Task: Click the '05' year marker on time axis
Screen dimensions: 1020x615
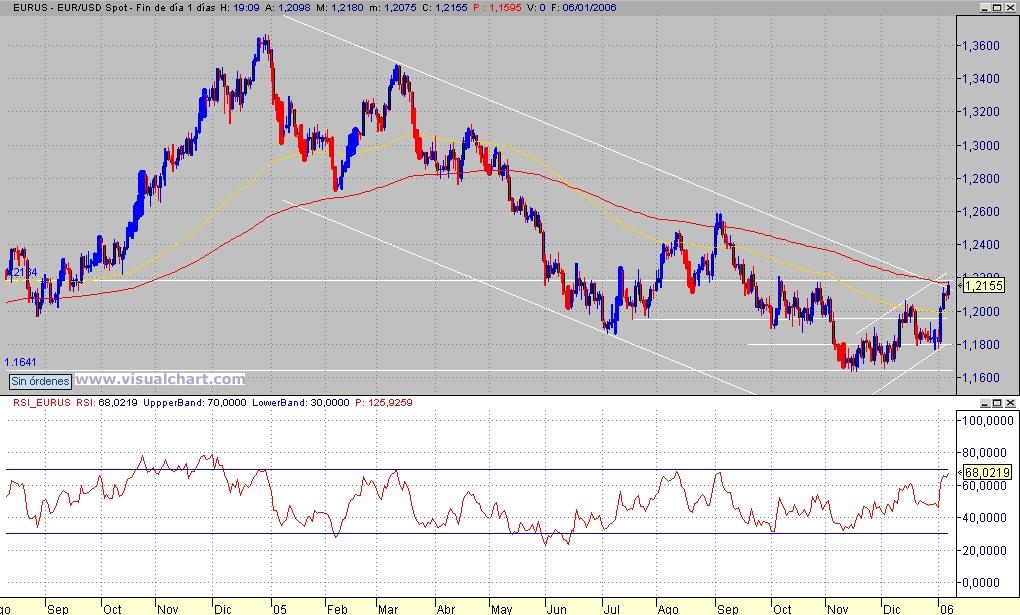Action: [279, 609]
